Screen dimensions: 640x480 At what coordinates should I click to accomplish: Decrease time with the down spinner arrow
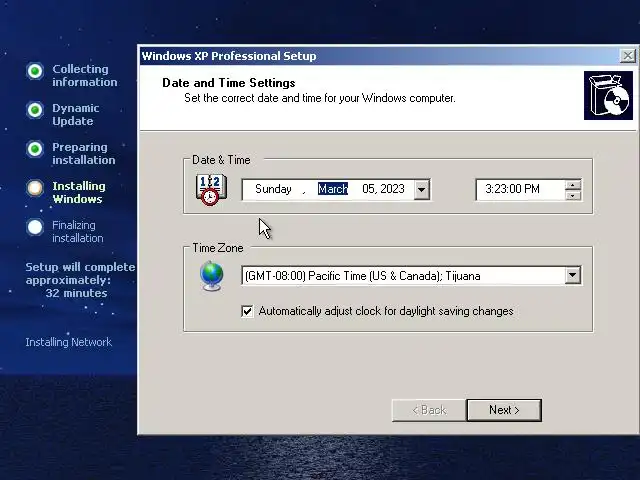pos(573,195)
